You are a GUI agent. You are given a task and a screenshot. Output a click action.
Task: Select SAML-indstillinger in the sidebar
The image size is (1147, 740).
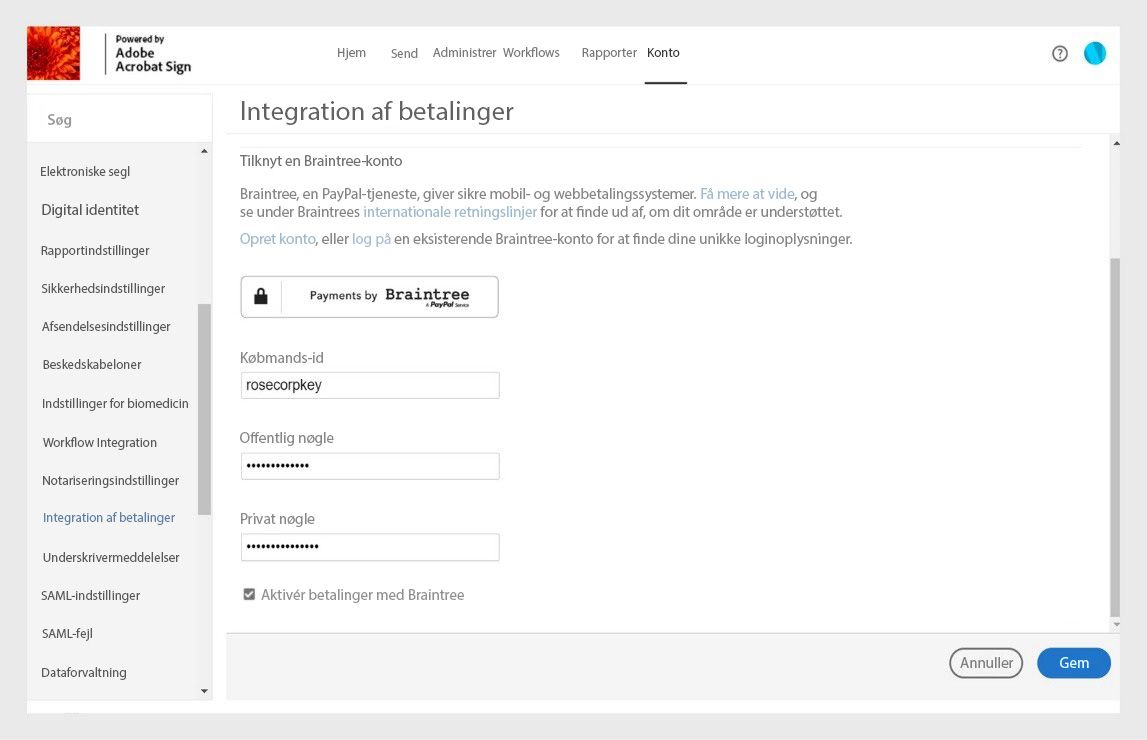tap(90, 595)
